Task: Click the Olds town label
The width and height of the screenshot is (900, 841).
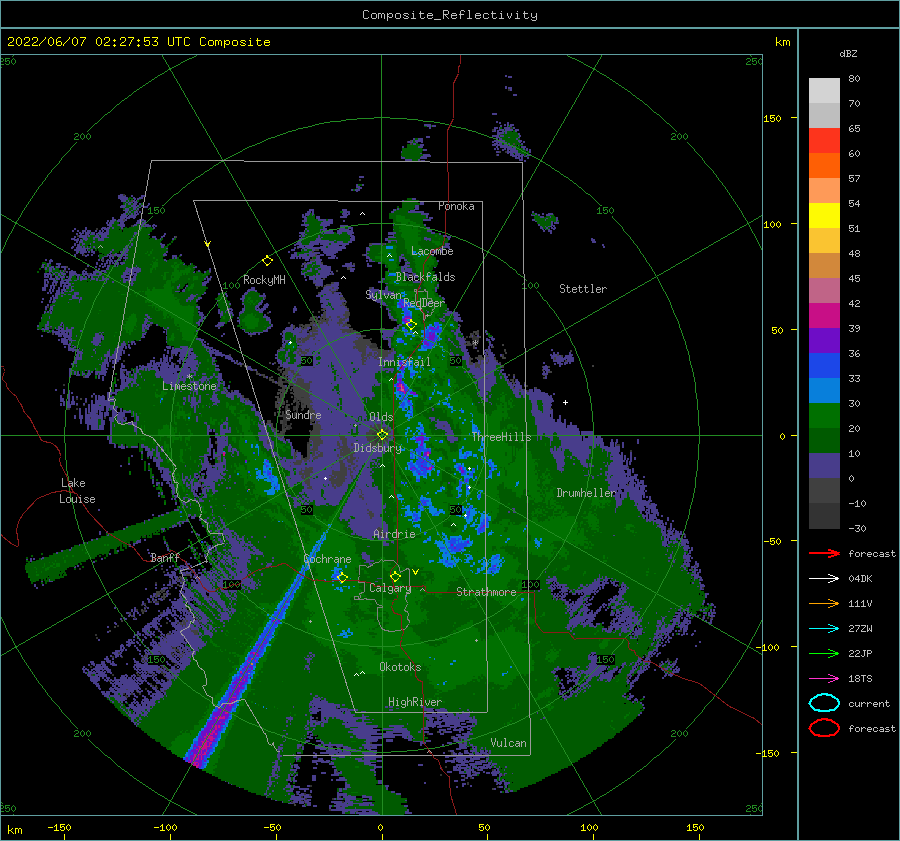Action: point(381,417)
